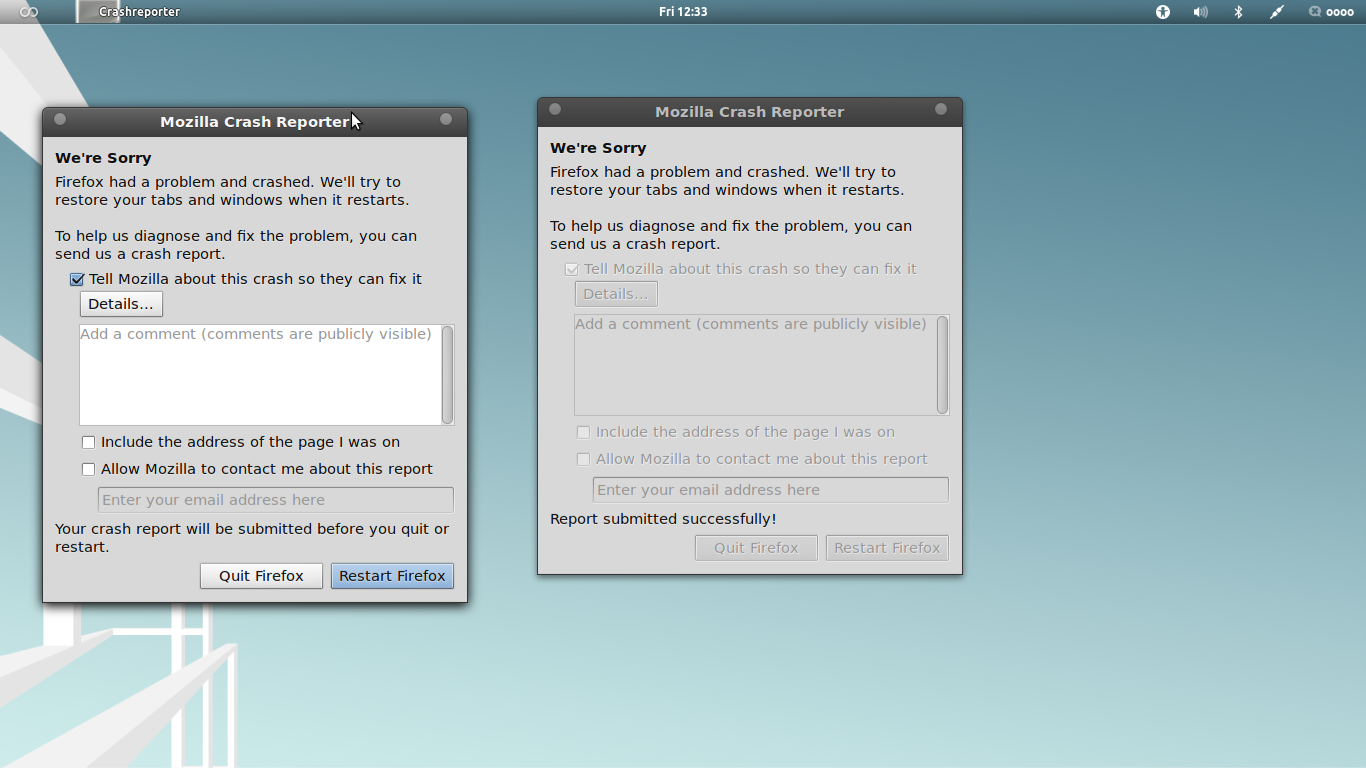Viewport: 1366px width, 768px height.
Task: Click right title-bar dot of active crash dialog
Action: click(446, 119)
